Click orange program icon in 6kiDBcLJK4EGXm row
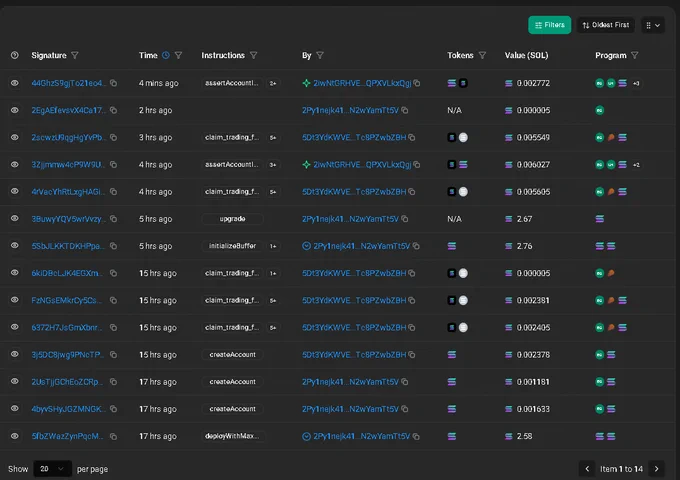Viewport: 680px width, 480px height. pos(611,273)
